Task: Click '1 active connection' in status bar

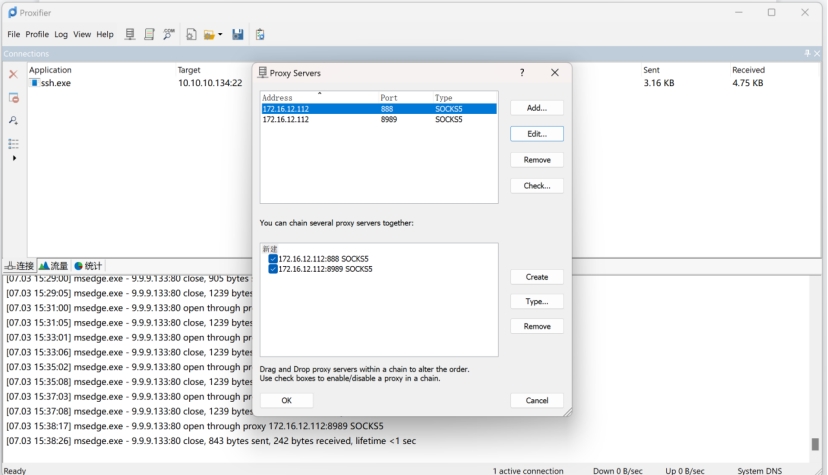Action: [528, 471]
